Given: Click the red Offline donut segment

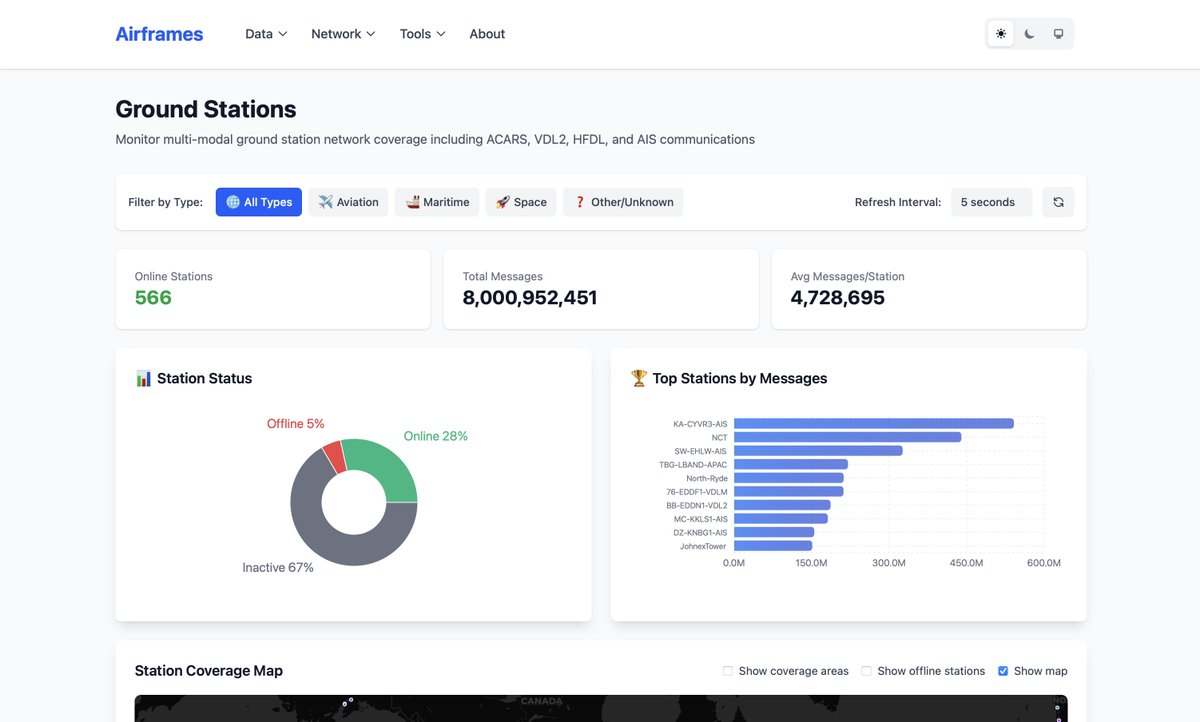Looking at the screenshot, I should coord(334,457).
